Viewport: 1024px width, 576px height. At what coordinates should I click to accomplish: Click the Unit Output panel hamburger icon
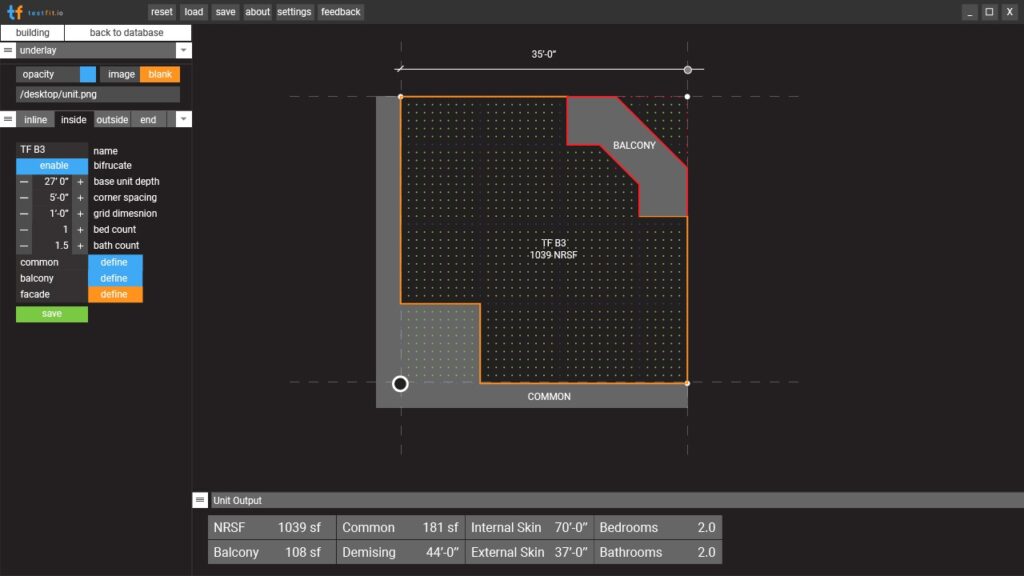pyautogui.click(x=196, y=500)
